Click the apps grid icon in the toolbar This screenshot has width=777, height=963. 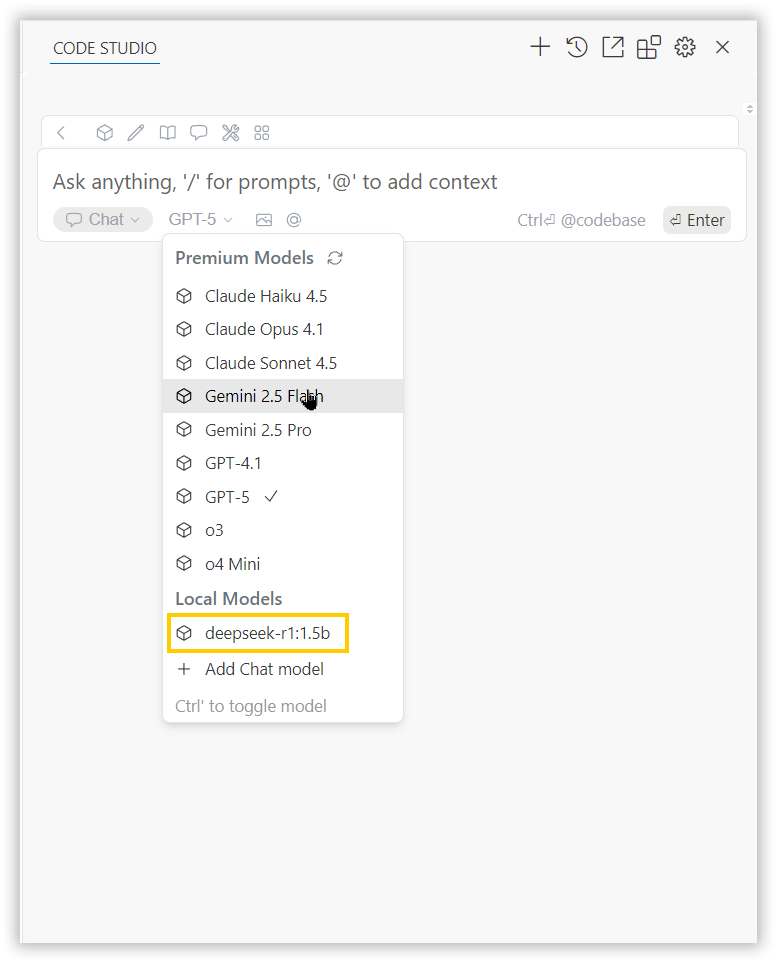pyautogui.click(x=261, y=132)
